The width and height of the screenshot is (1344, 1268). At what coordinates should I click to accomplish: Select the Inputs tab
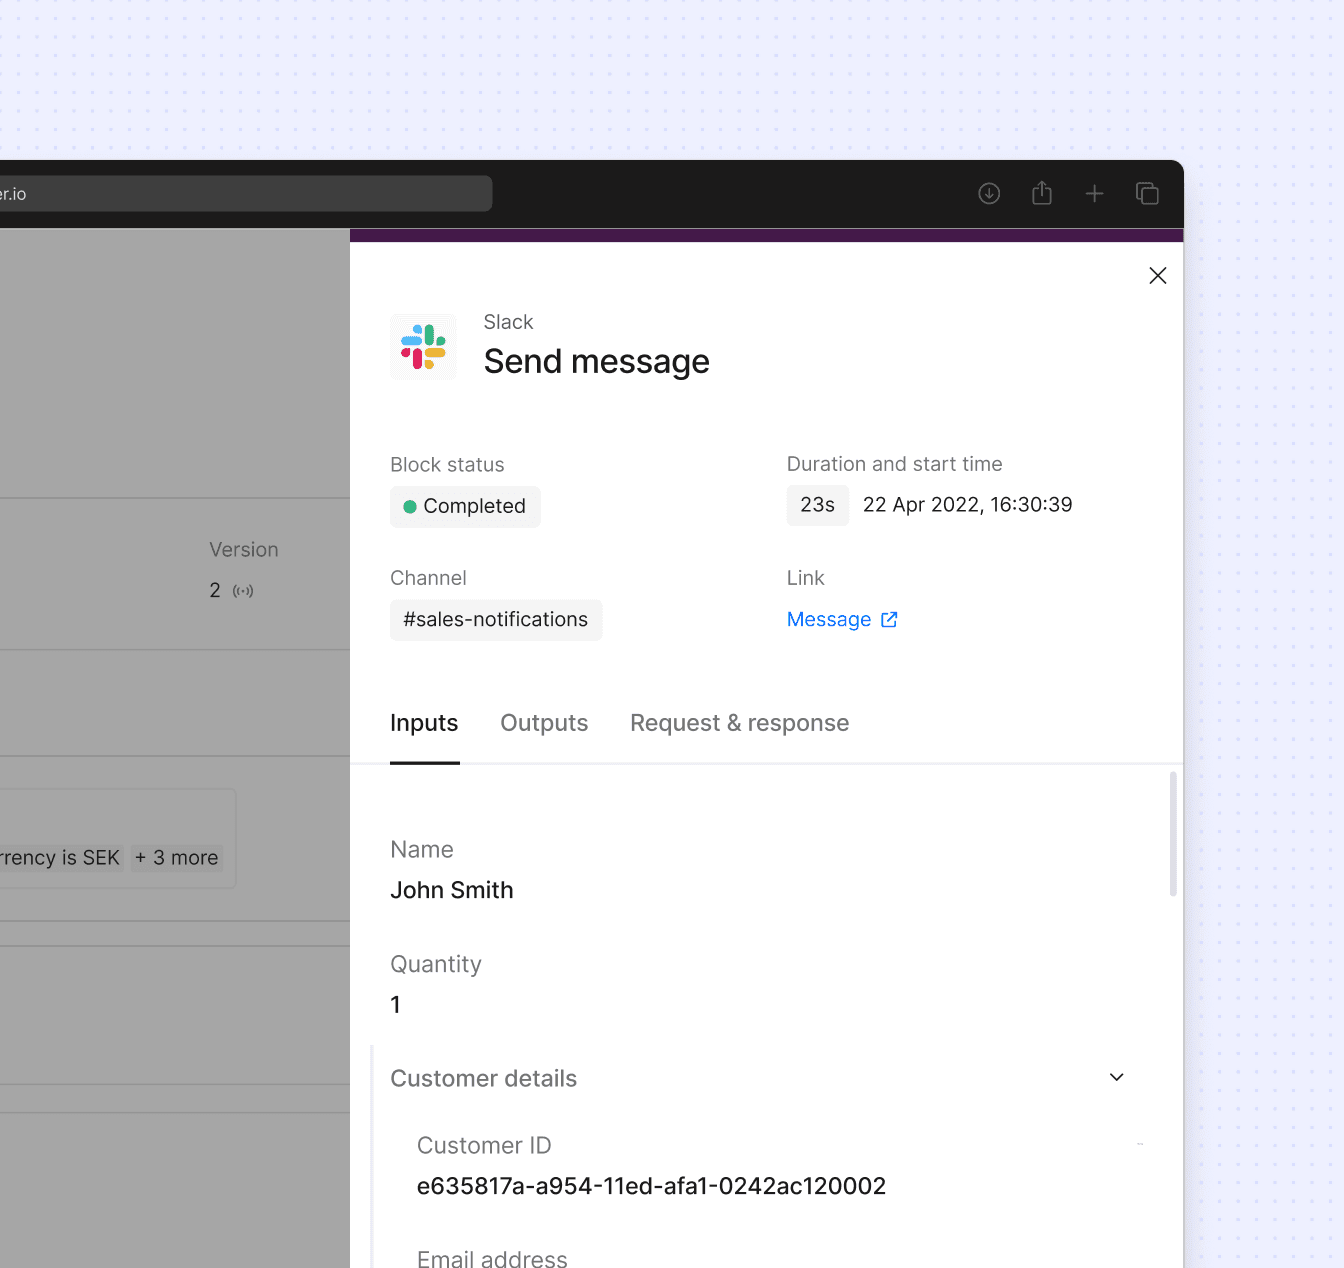424,723
